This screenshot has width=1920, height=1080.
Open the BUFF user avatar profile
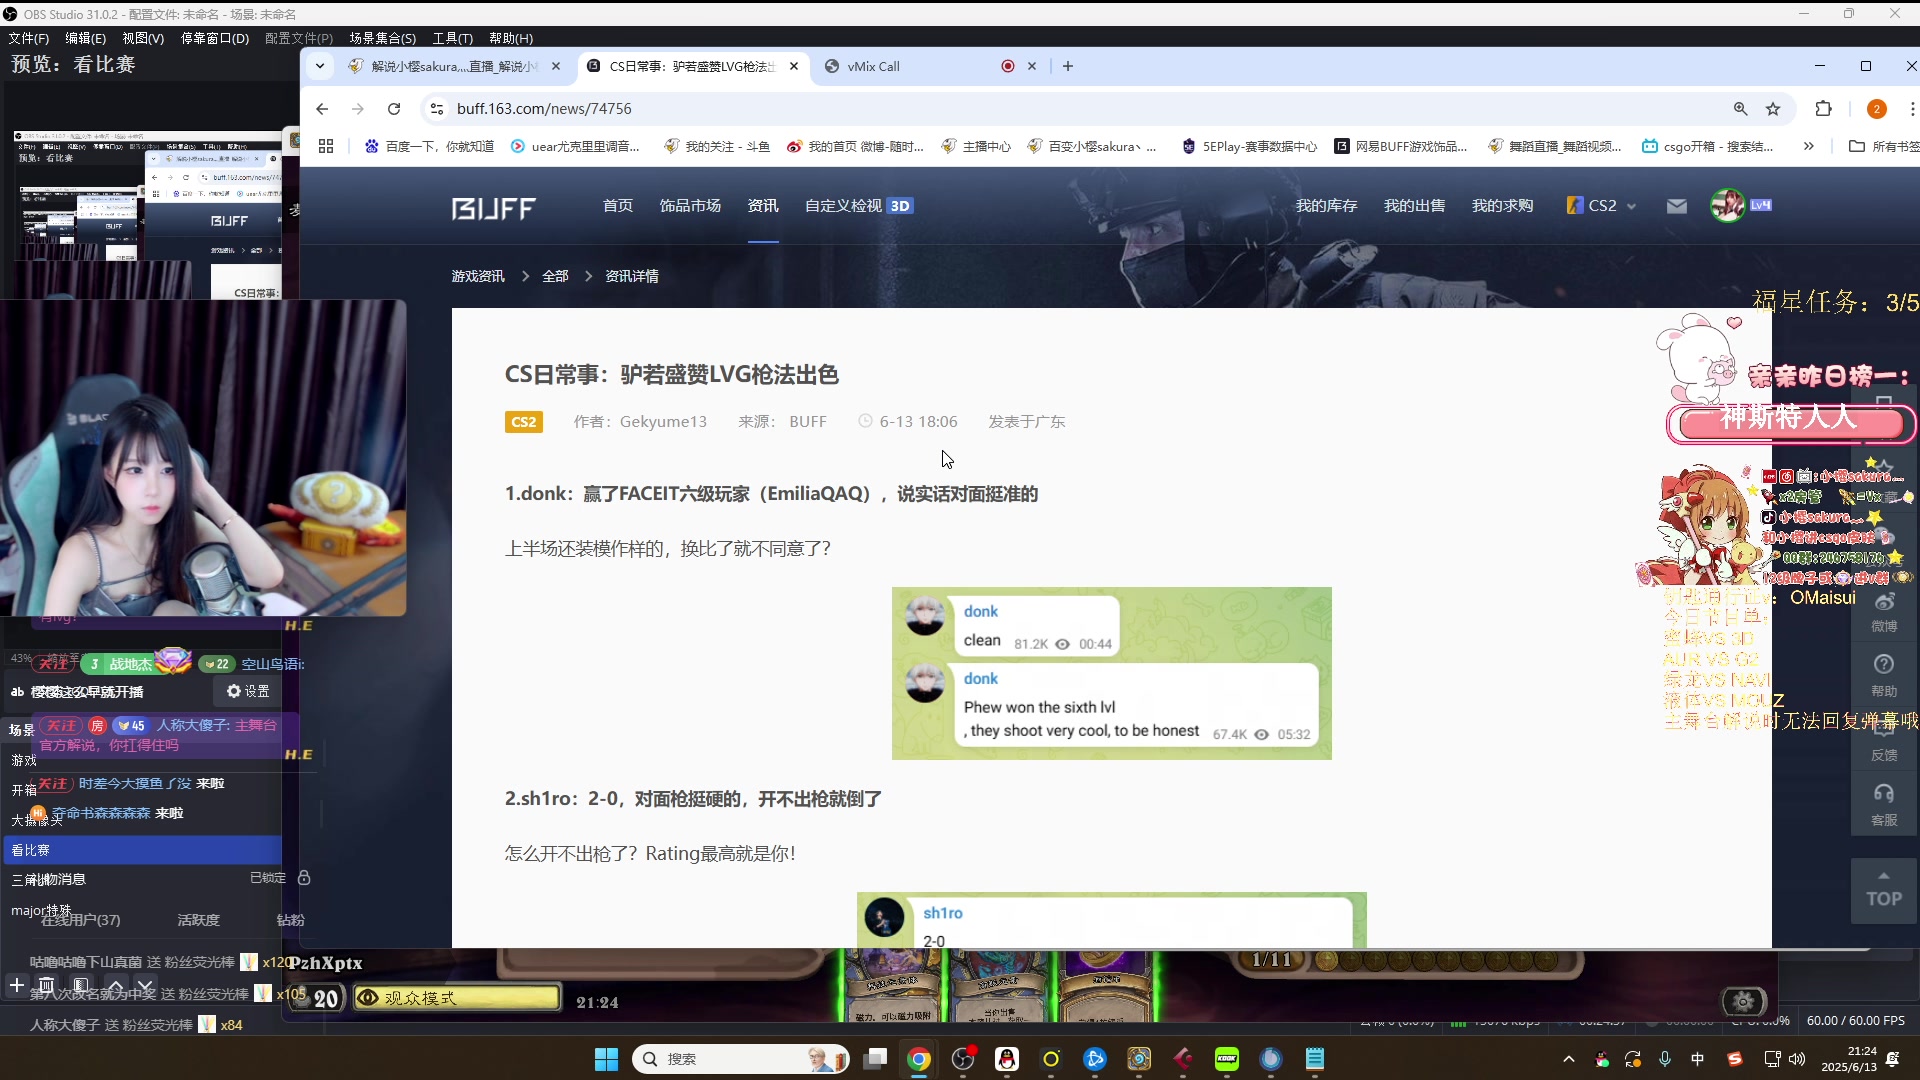[1727, 205]
